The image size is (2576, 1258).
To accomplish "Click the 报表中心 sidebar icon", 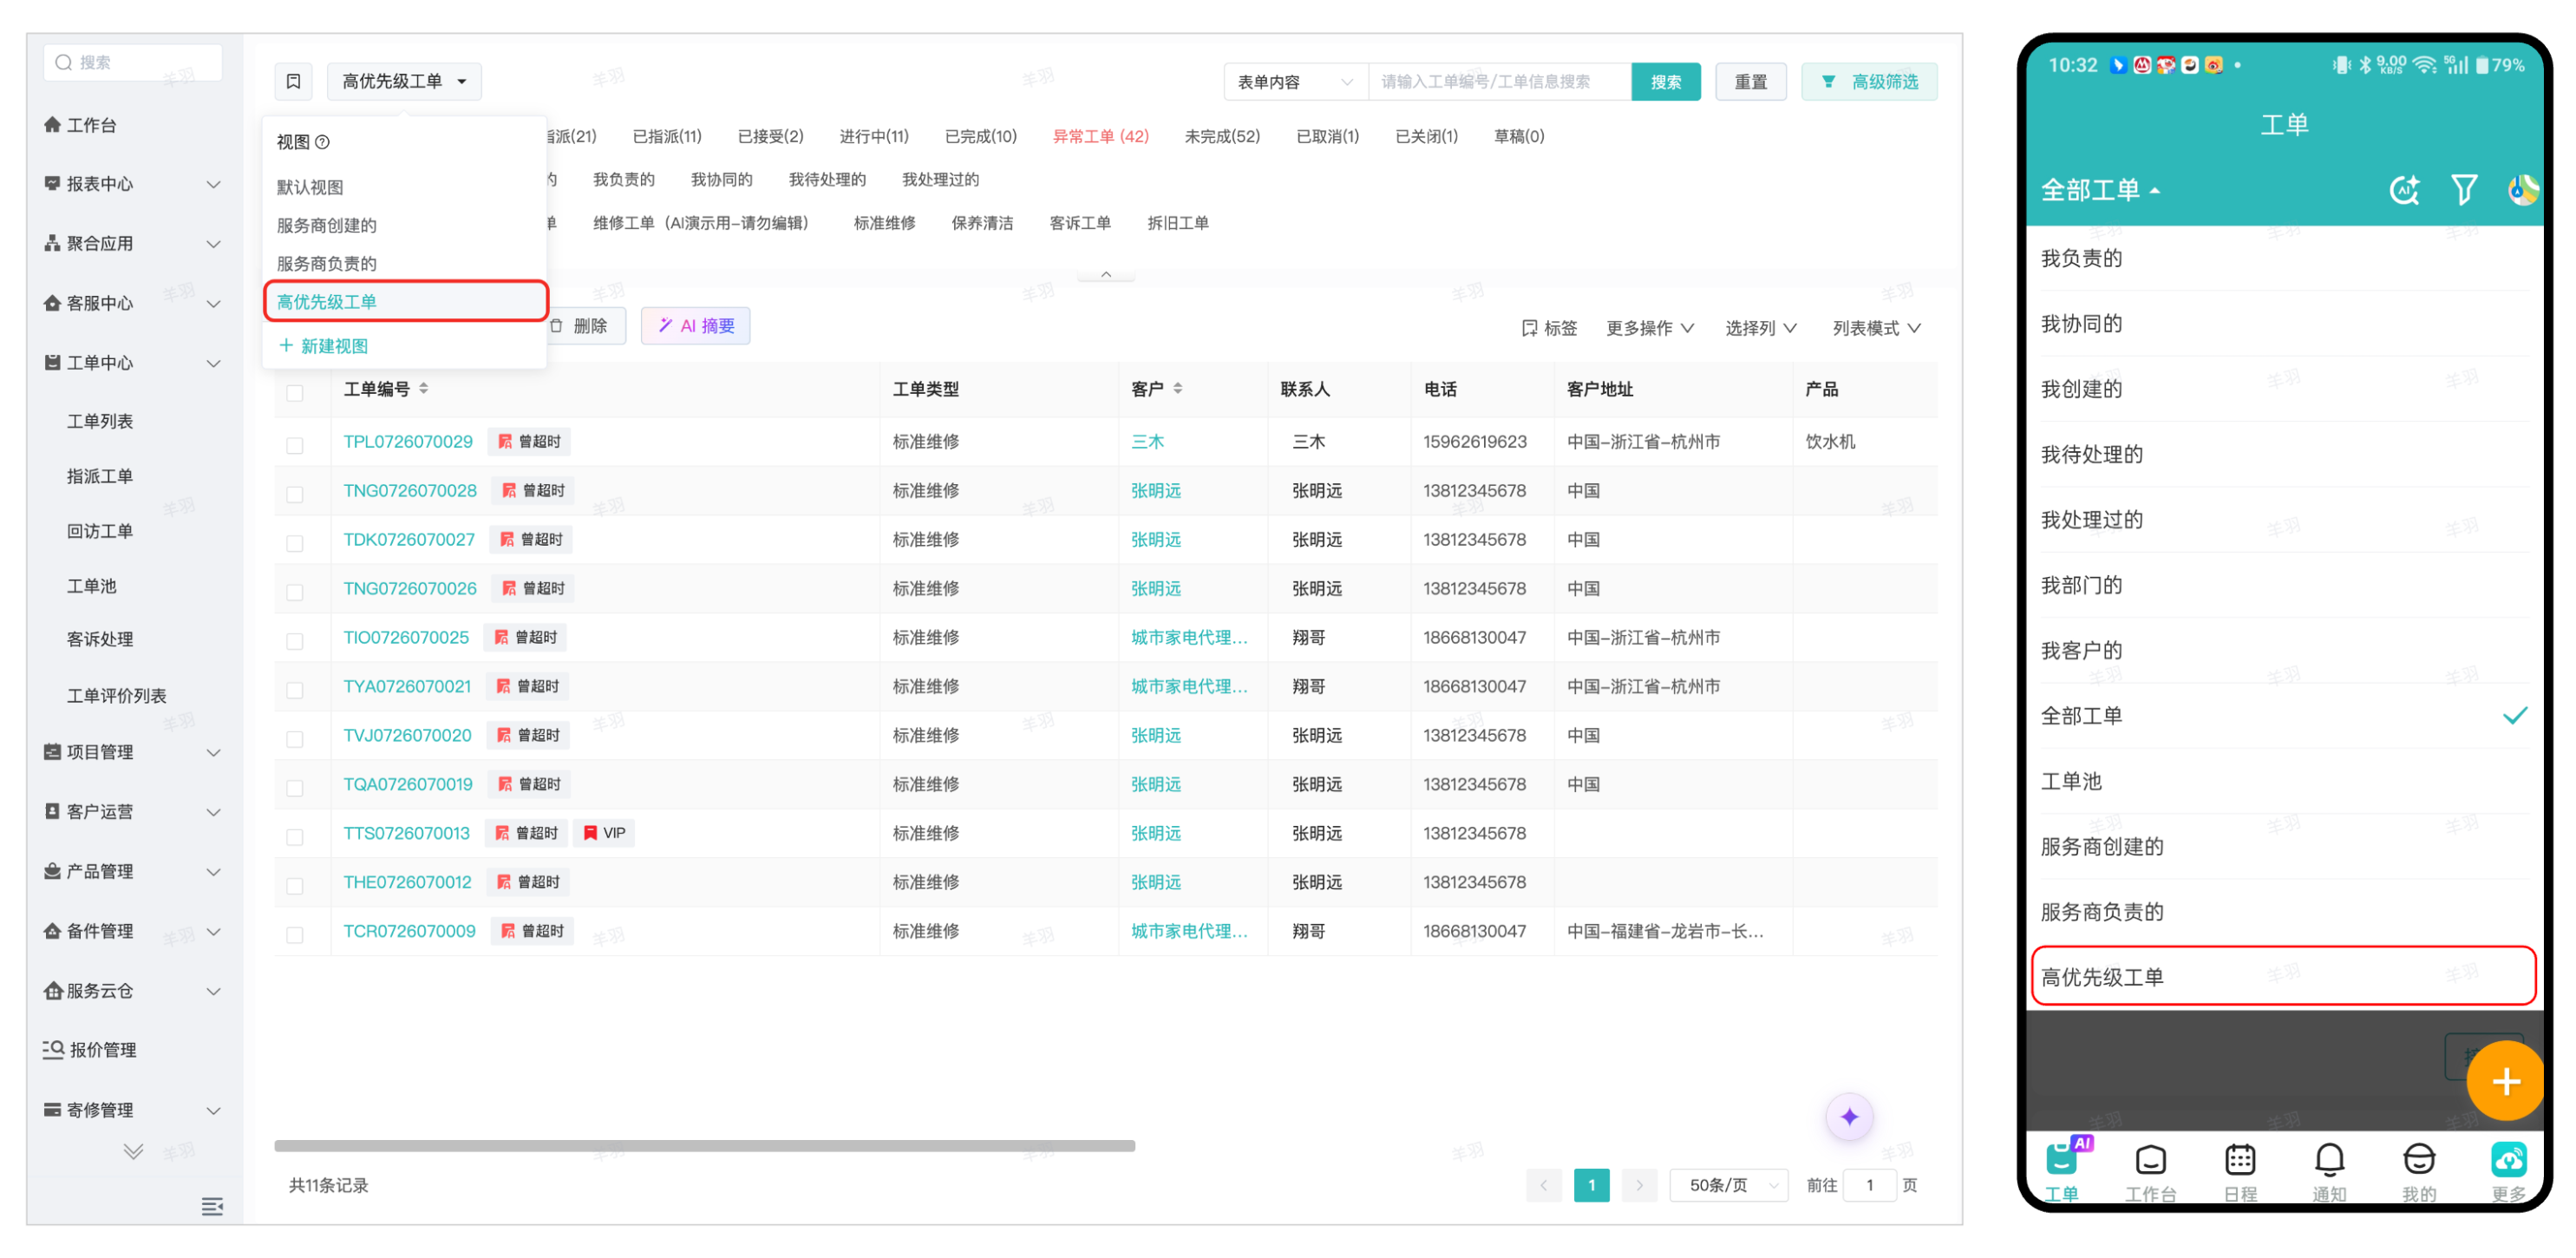I will click(53, 184).
